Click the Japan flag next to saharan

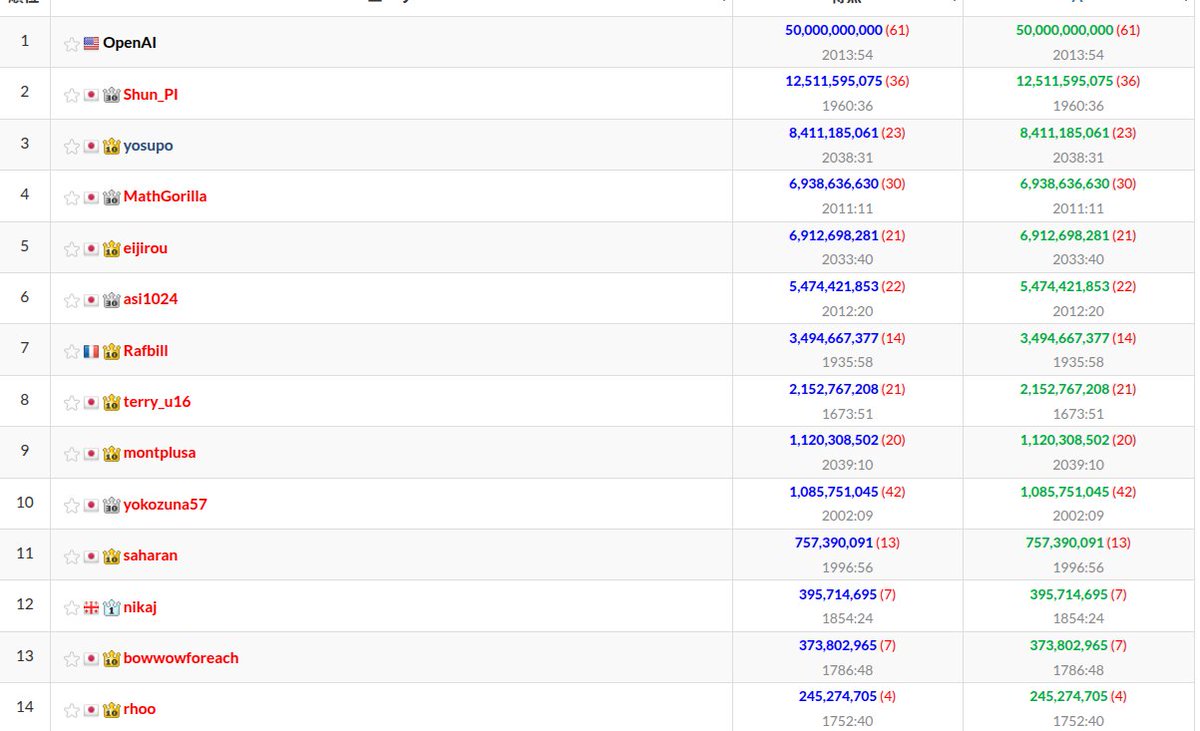pyautogui.click(x=91, y=557)
